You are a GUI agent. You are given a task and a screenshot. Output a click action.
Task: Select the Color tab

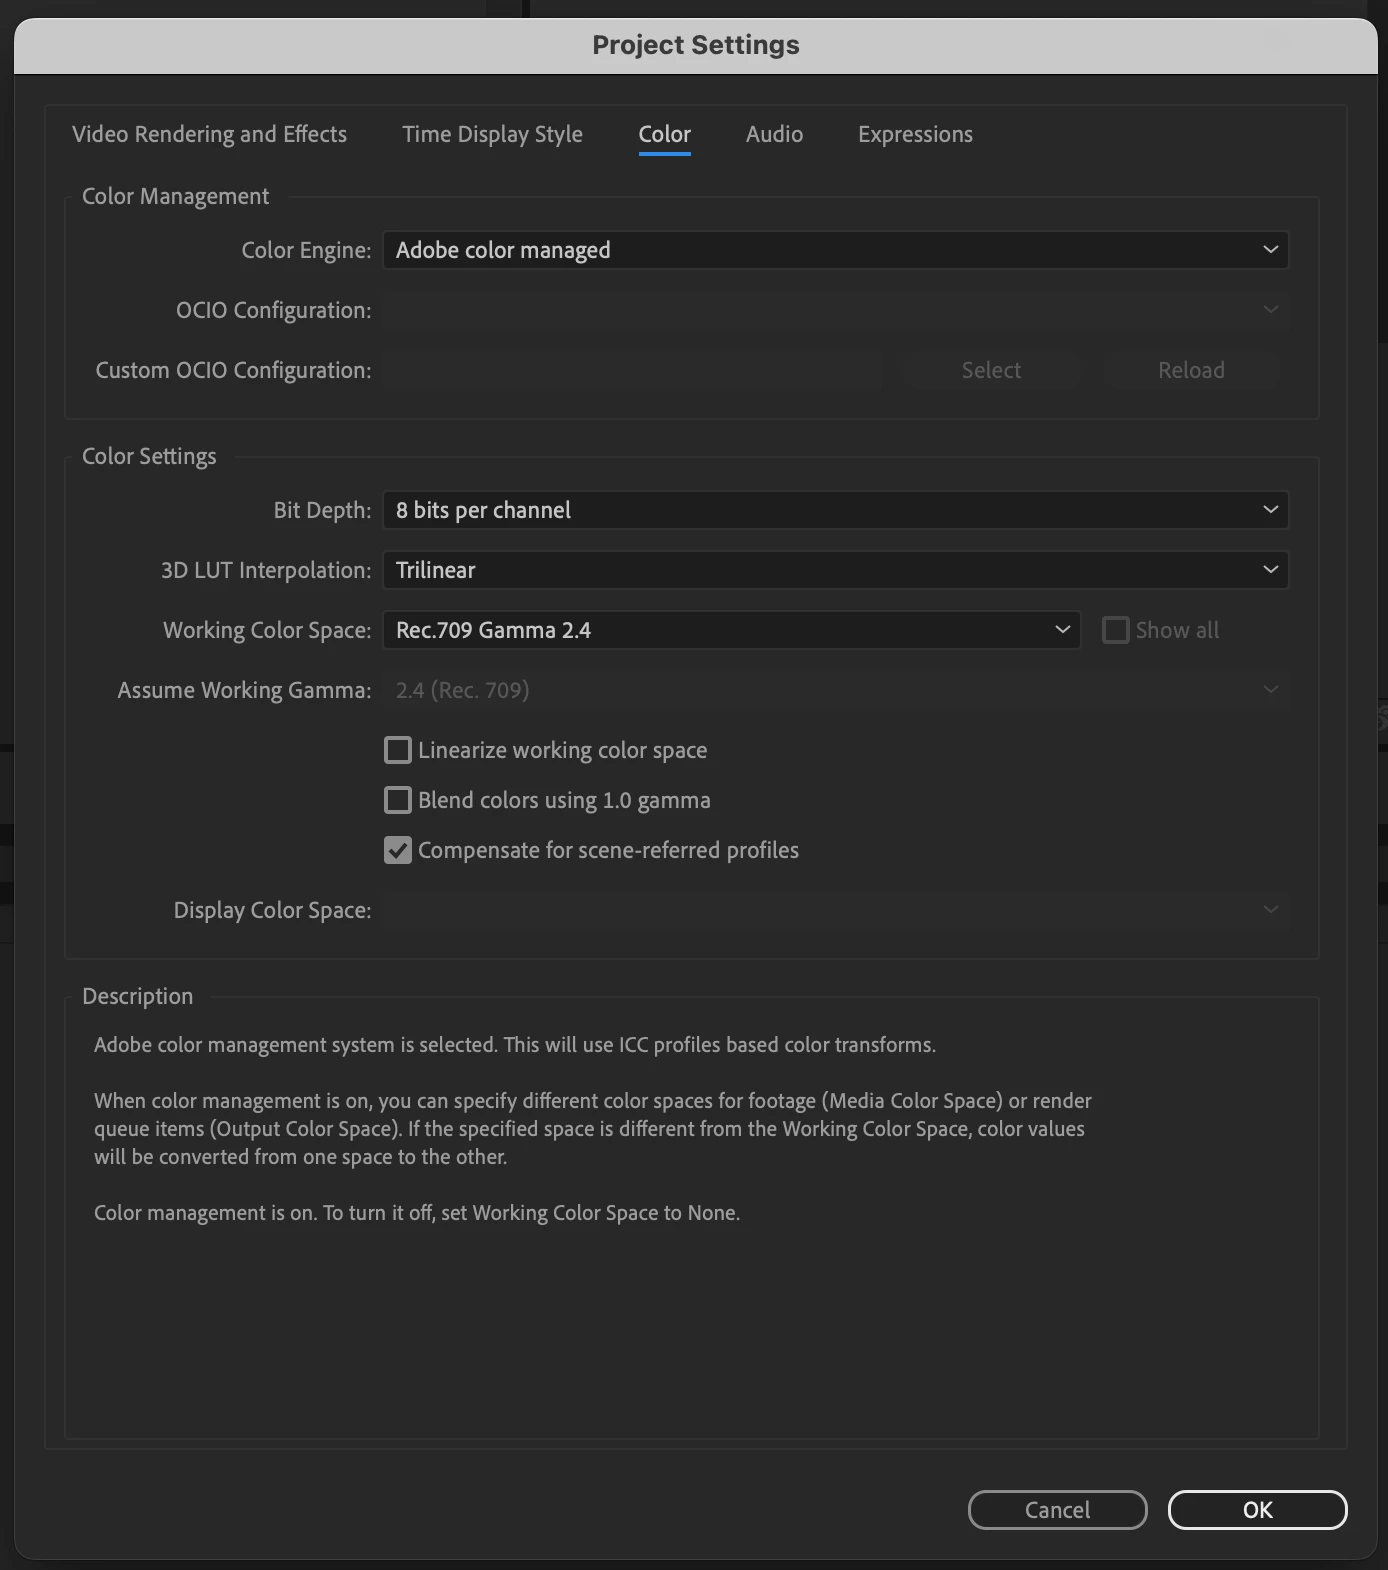coord(665,134)
